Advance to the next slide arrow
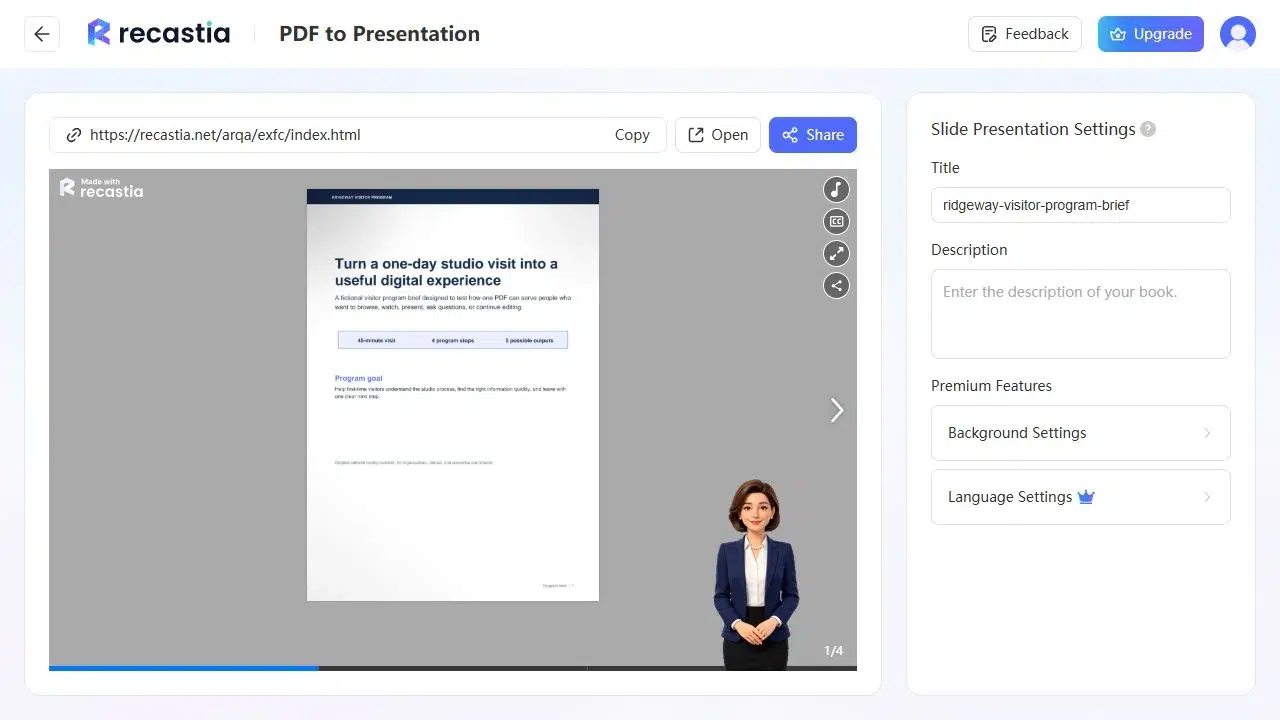The width and height of the screenshot is (1280, 720). (x=837, y=410)
